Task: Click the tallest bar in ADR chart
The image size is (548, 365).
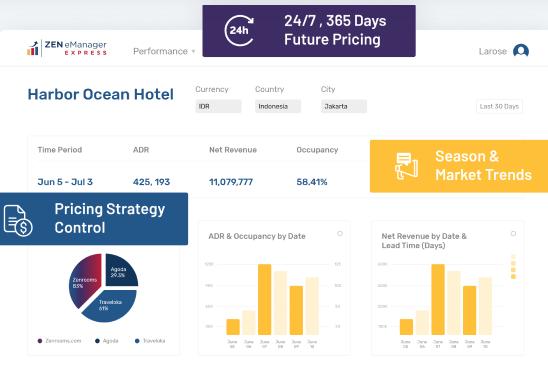Action: 265,299
